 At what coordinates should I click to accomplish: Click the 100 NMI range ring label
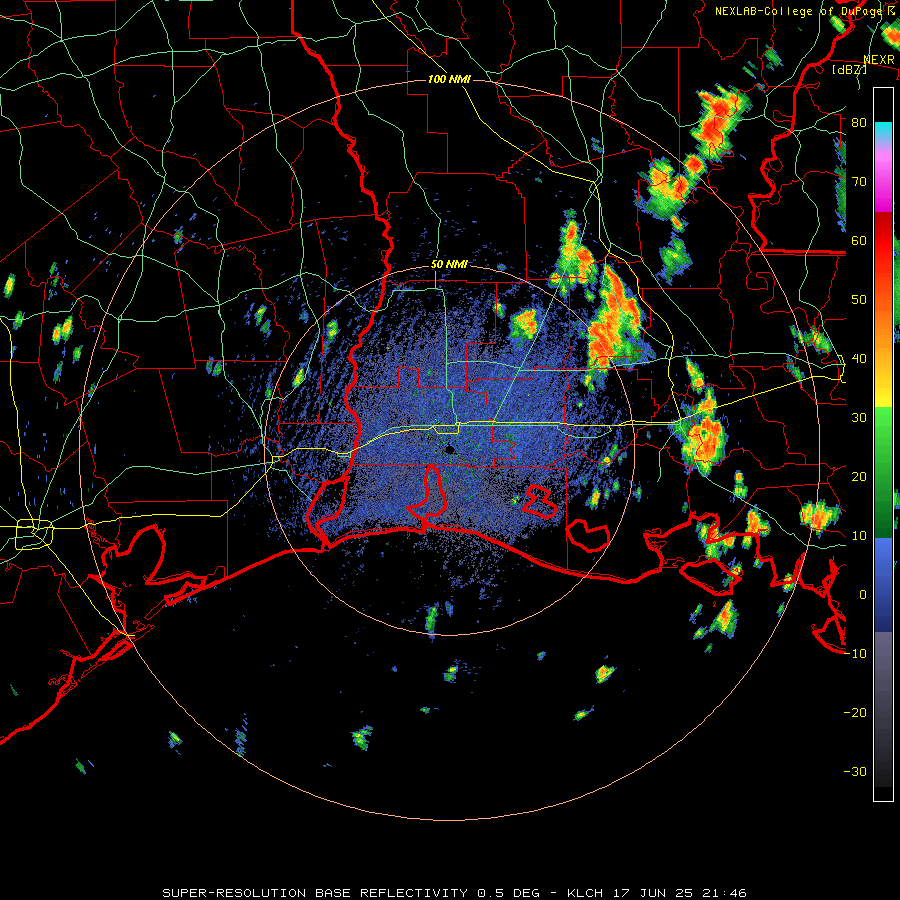pyautogui.click(x=449, y=79)
